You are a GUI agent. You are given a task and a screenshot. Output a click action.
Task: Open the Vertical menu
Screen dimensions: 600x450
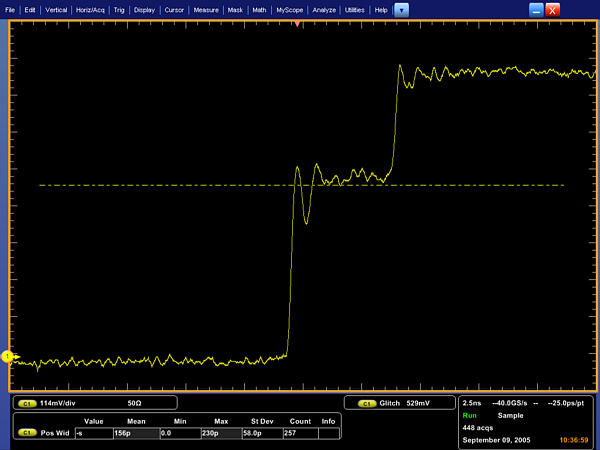(x=56, y=9)
